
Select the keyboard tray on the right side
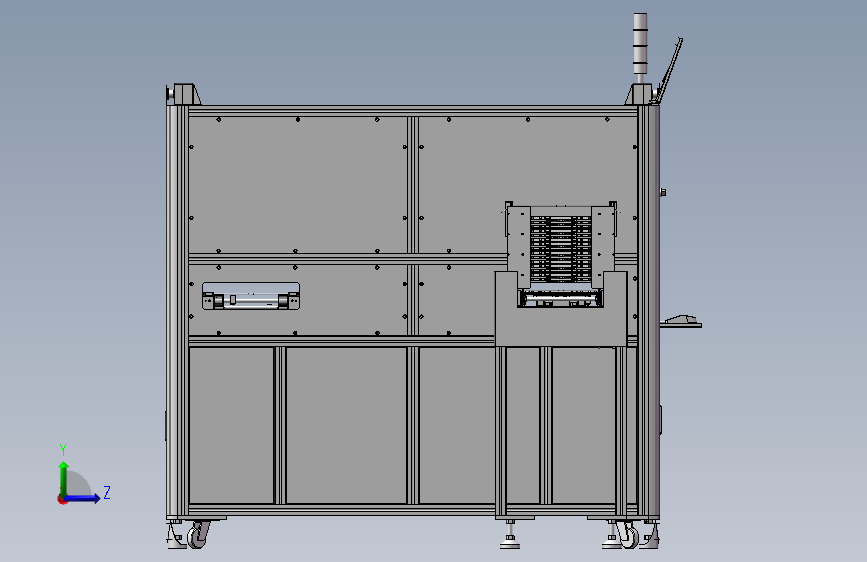pos(681,322)
